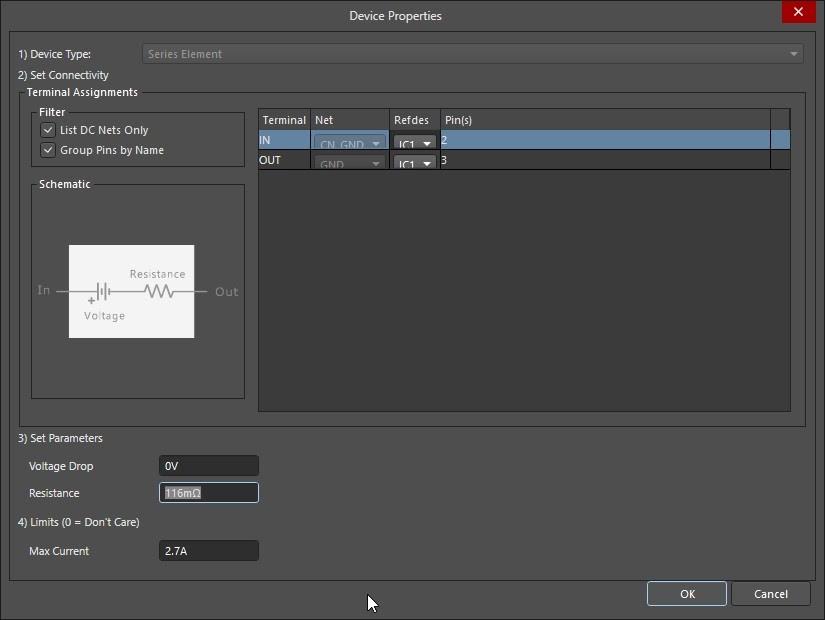Click the Pin(s) cell showing 3
Image resolution: width=825 pixels, height=620 pixels.
pos(605,160)
